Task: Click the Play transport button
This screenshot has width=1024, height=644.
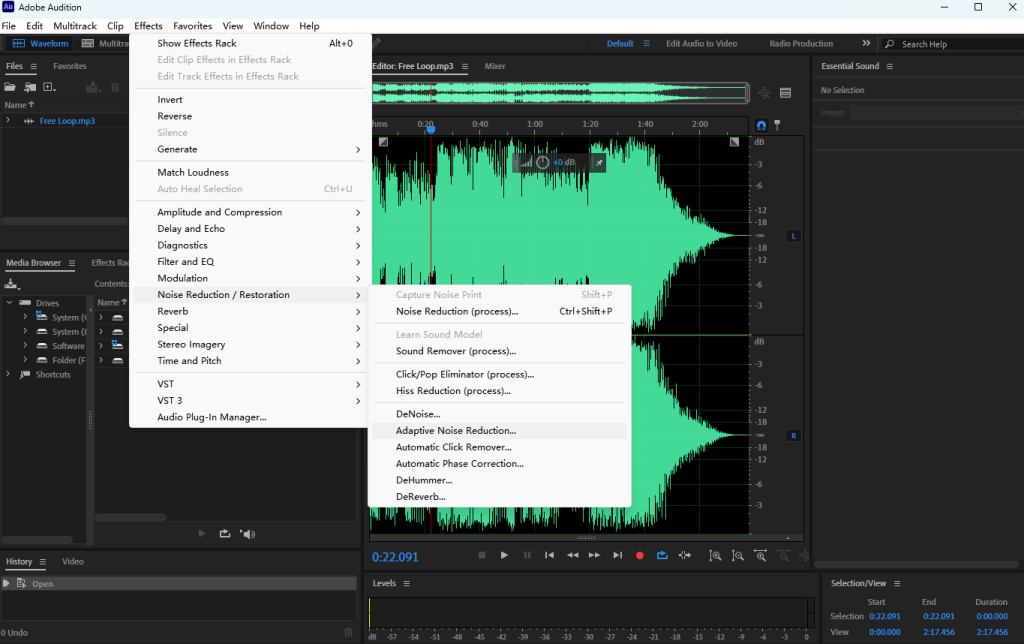Action: 504,555
